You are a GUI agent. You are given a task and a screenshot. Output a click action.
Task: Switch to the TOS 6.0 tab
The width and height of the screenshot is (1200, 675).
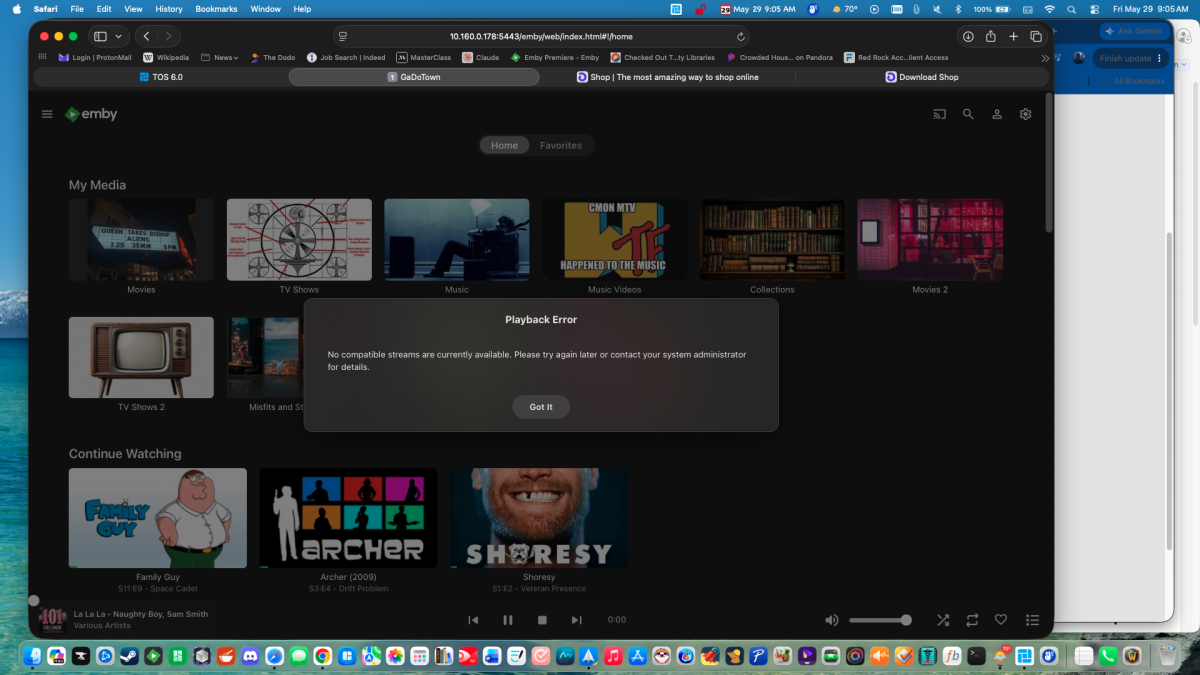pyautogui.click(x=161, y=77)
